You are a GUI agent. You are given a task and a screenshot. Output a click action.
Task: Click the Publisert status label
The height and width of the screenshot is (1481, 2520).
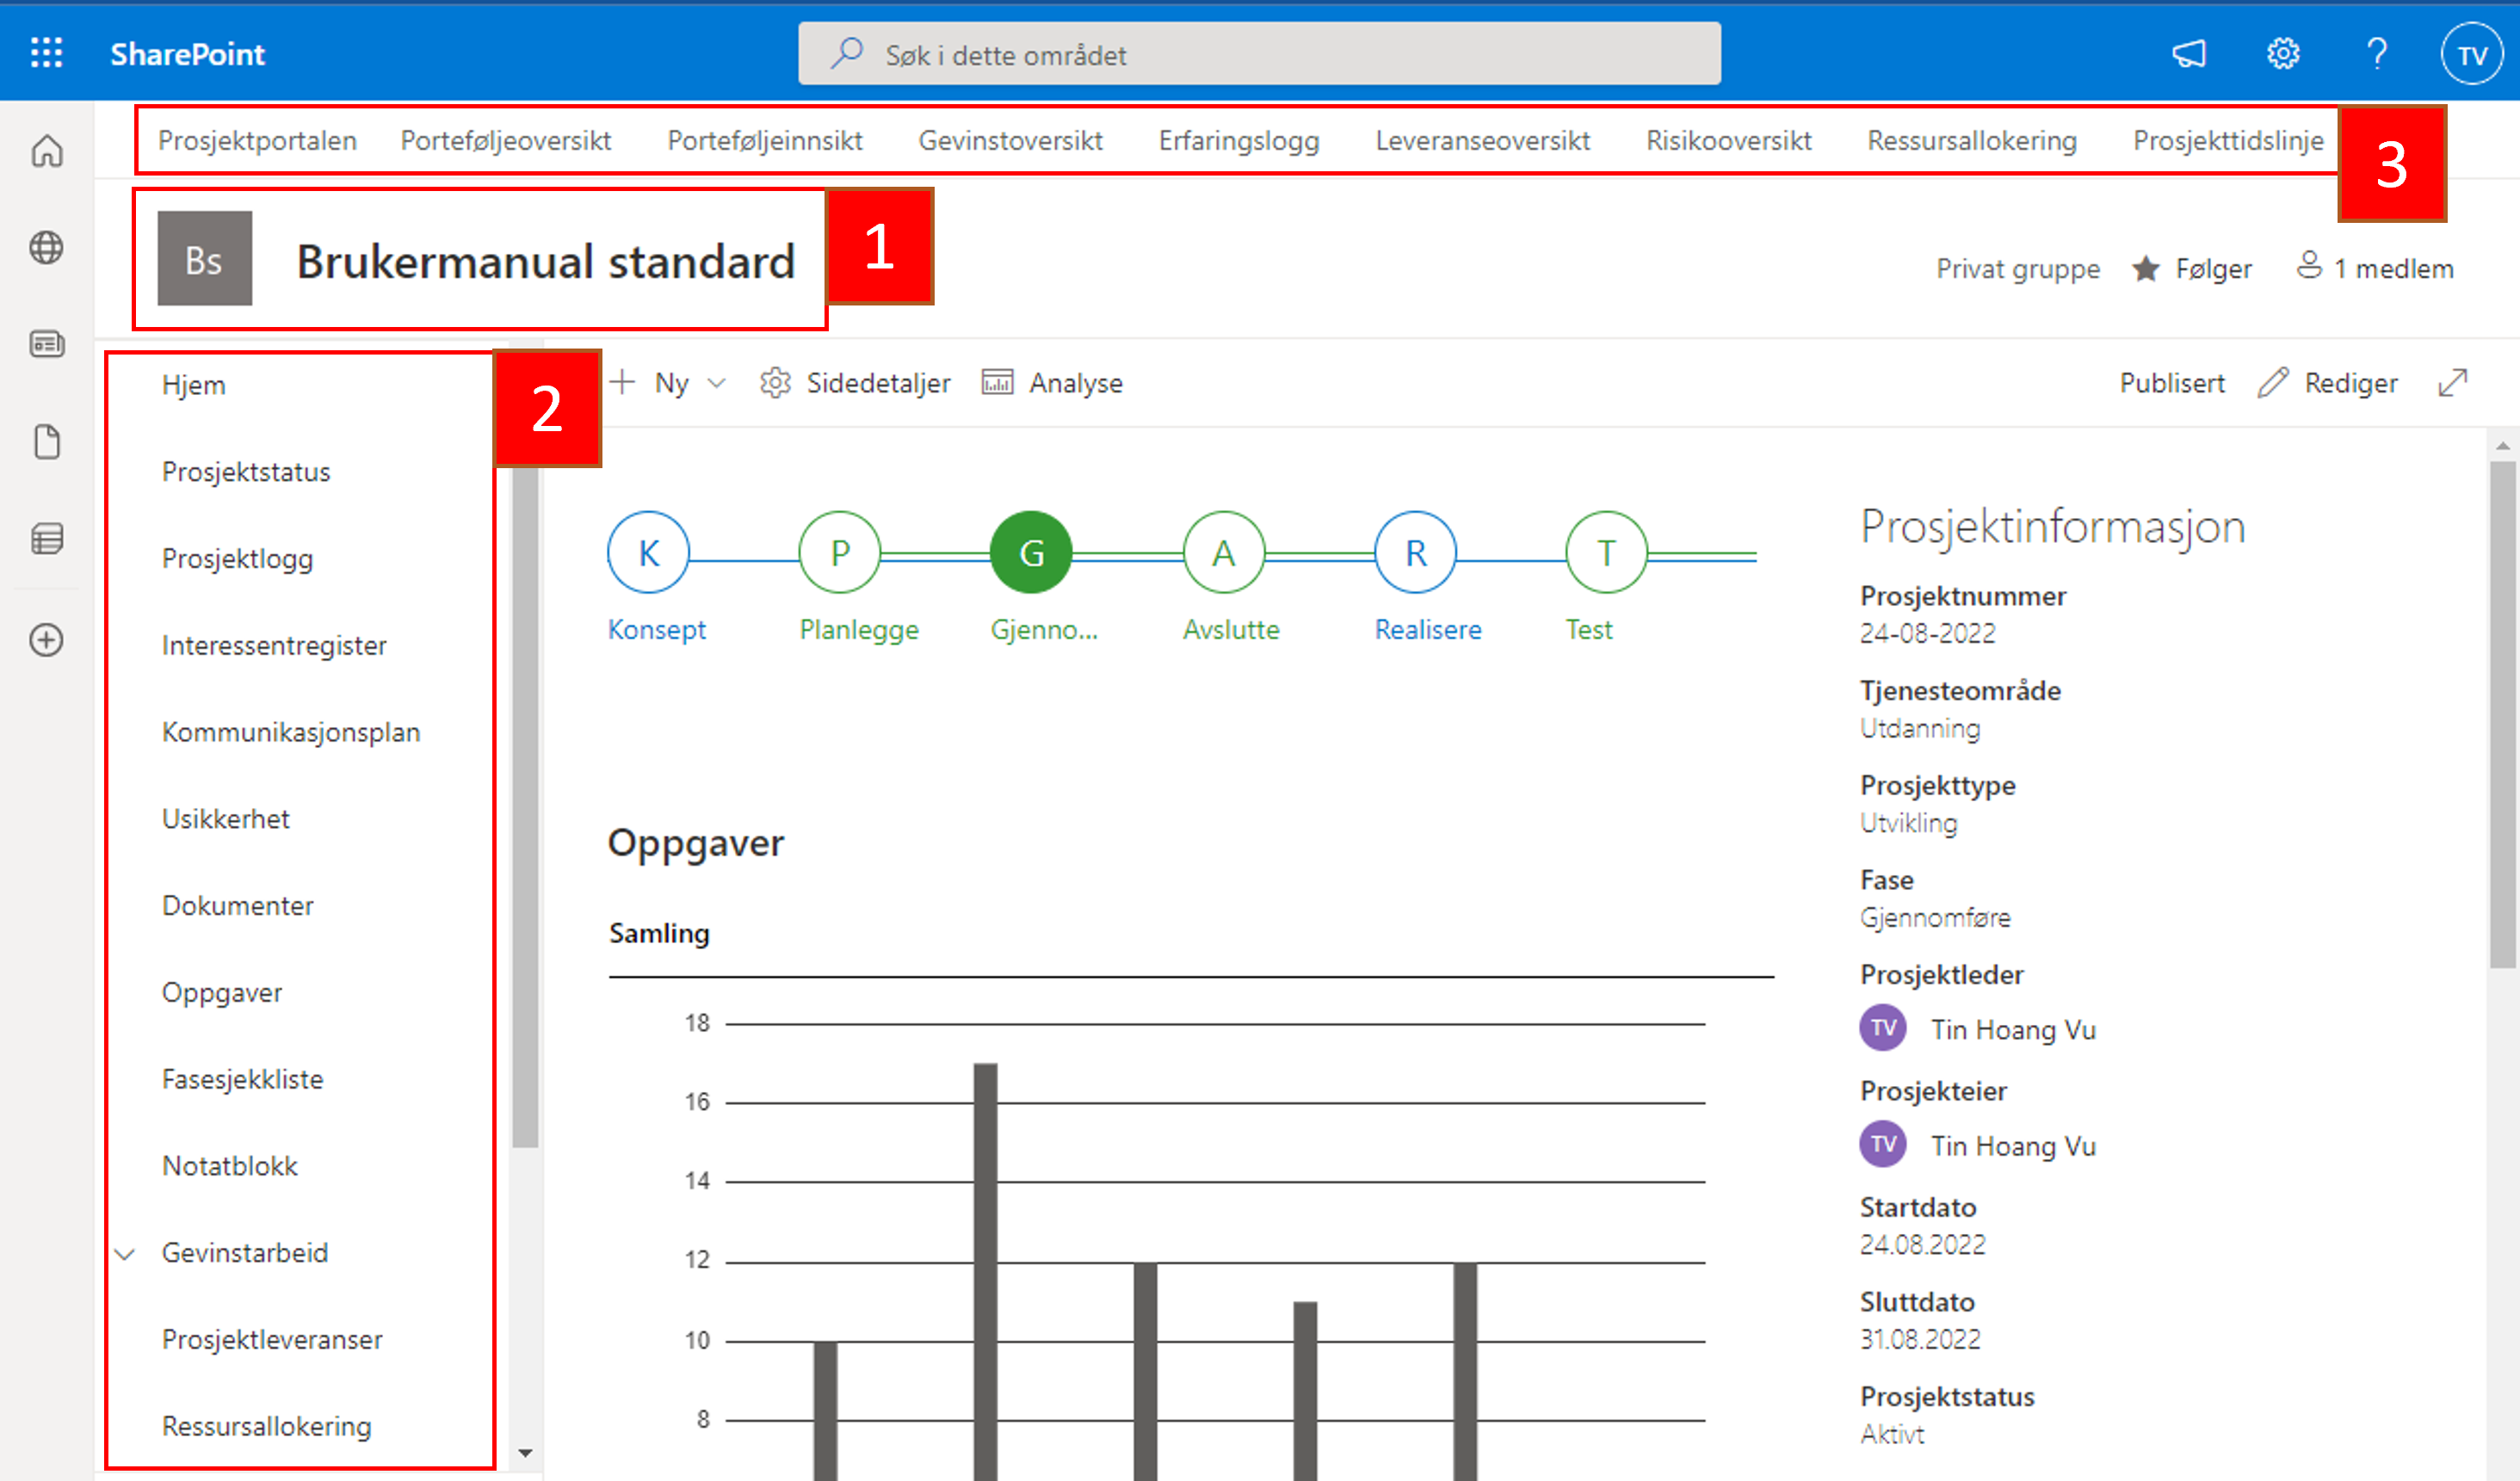2172,383
